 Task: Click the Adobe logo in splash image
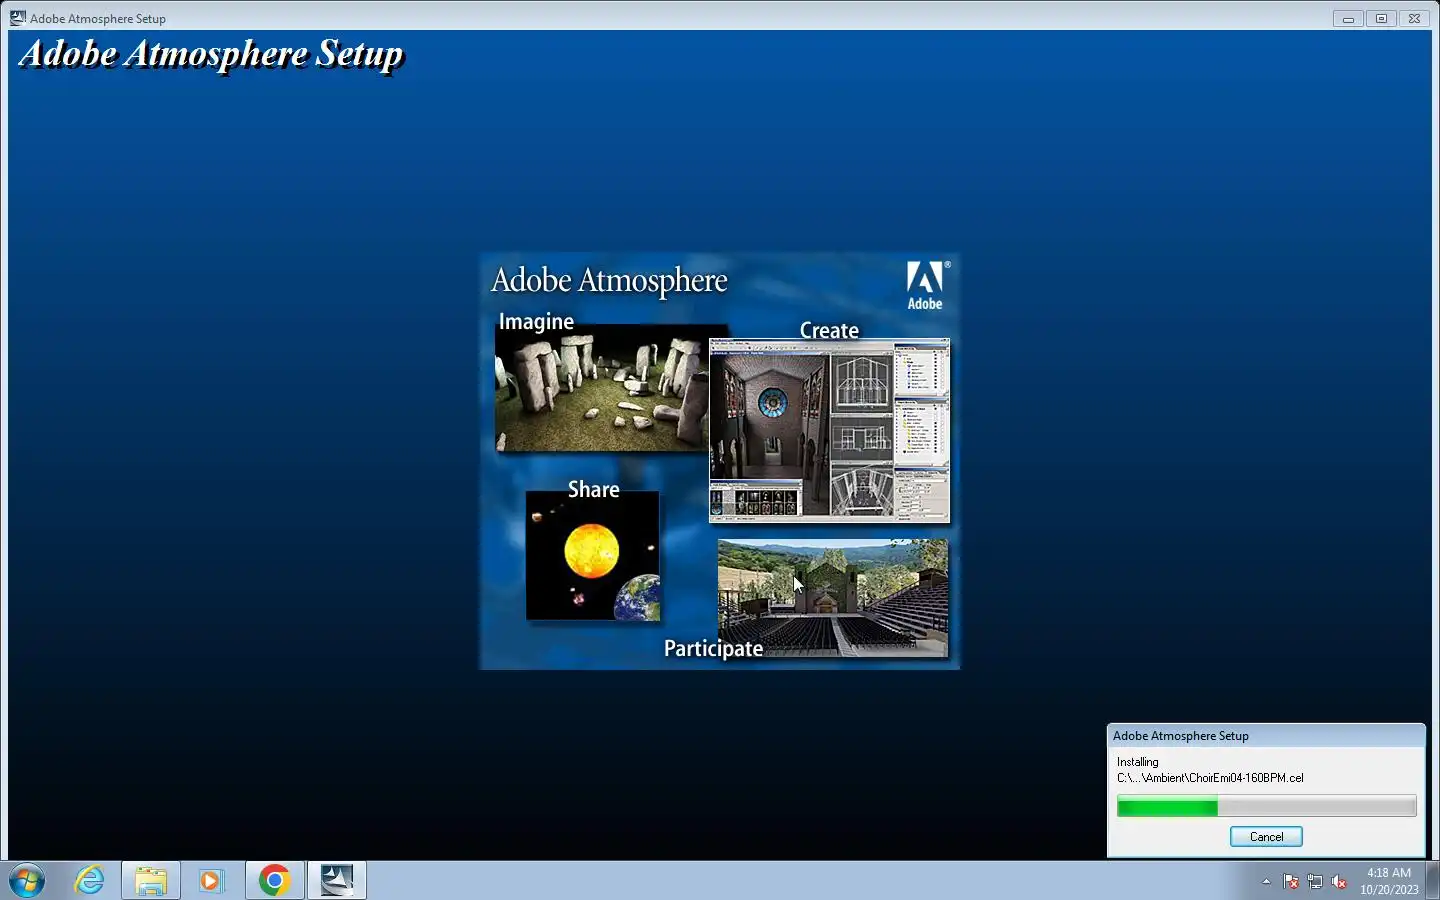click(x=926, y=286)
